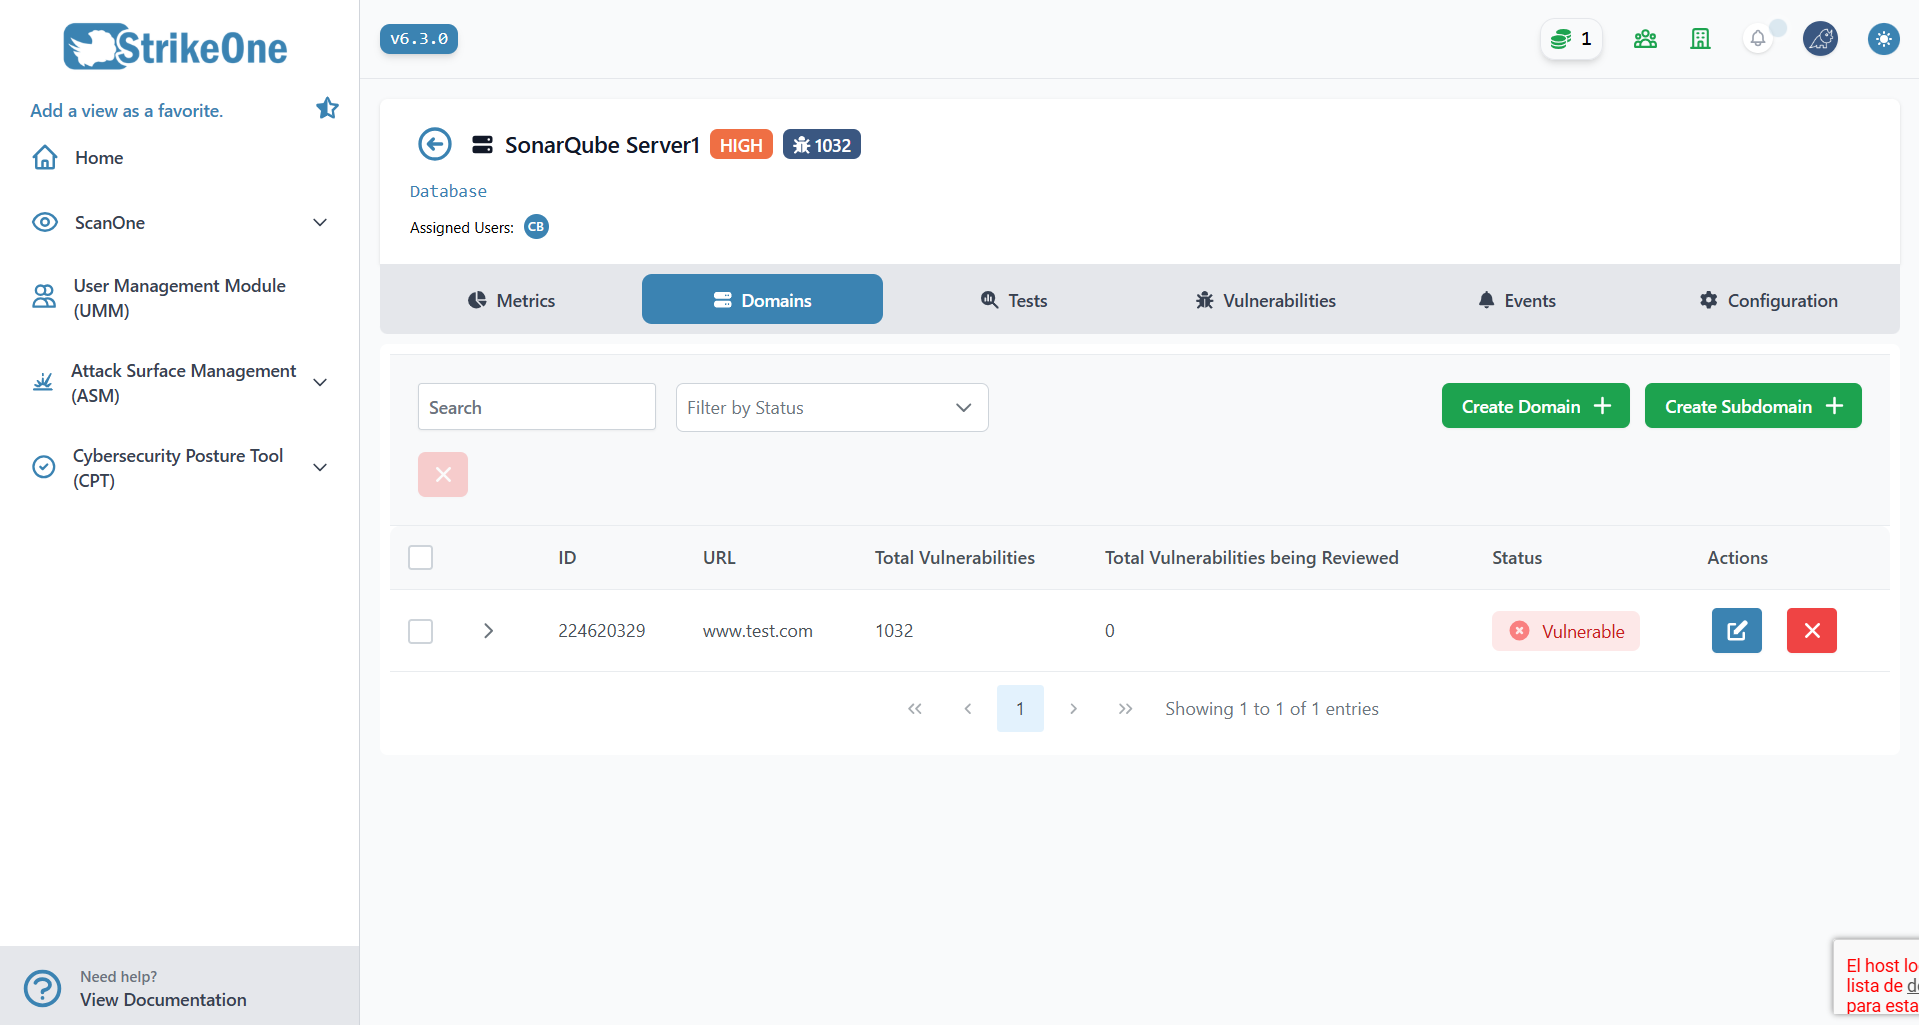Open View Documentation link

[x=163, y=999]
